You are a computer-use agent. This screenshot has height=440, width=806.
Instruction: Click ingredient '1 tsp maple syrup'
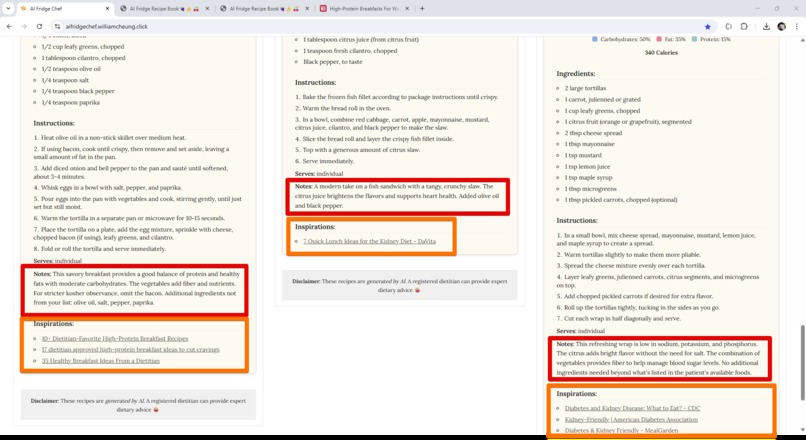click(588, 177)
